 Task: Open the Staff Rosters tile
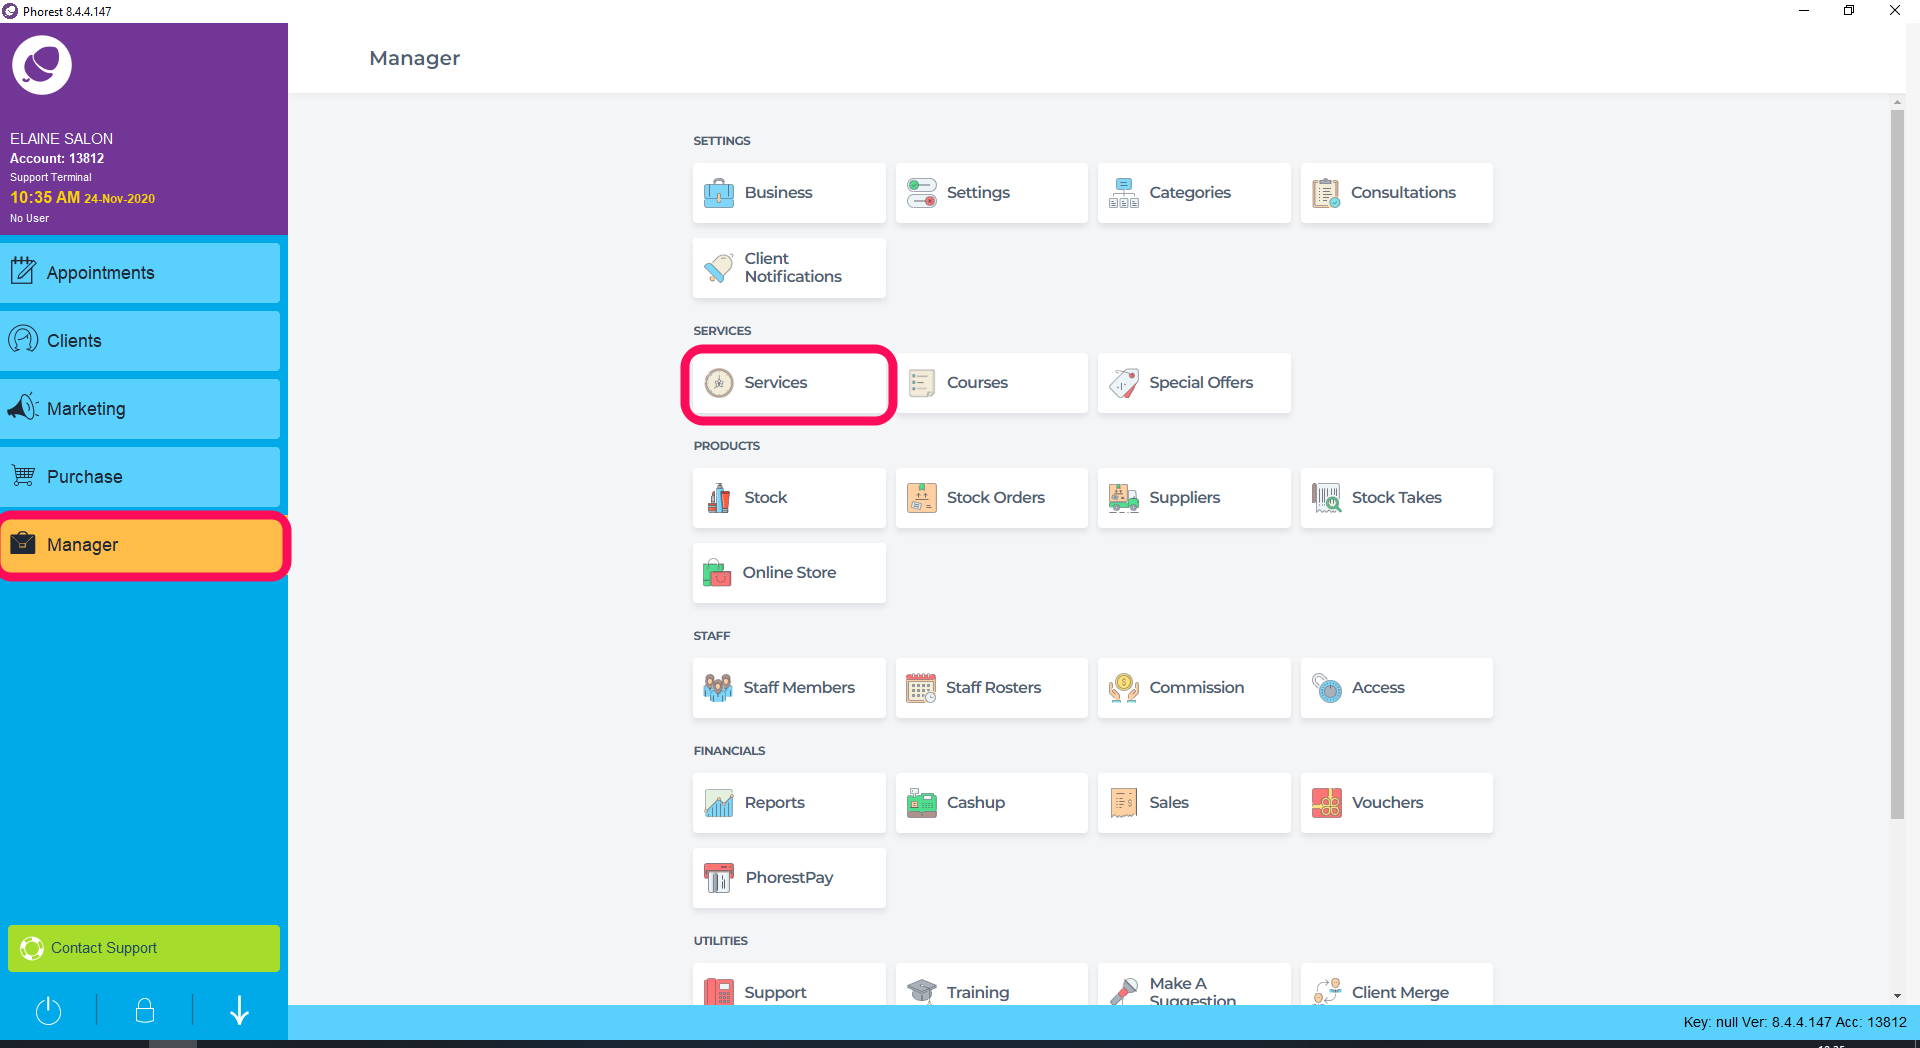point(991,688)
